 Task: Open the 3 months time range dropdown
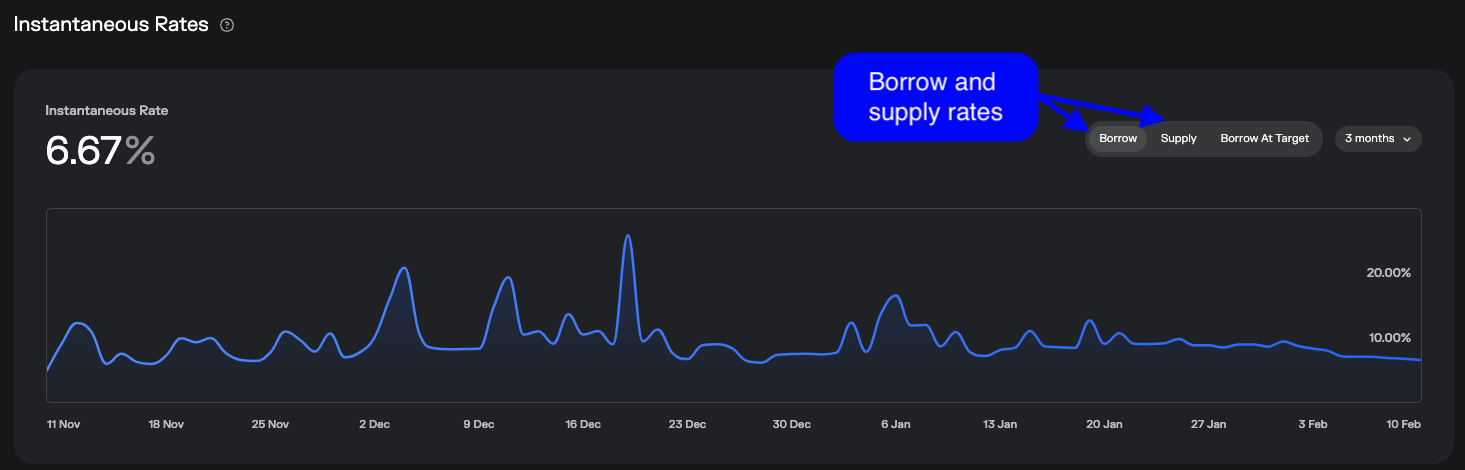pos(1377,139)
